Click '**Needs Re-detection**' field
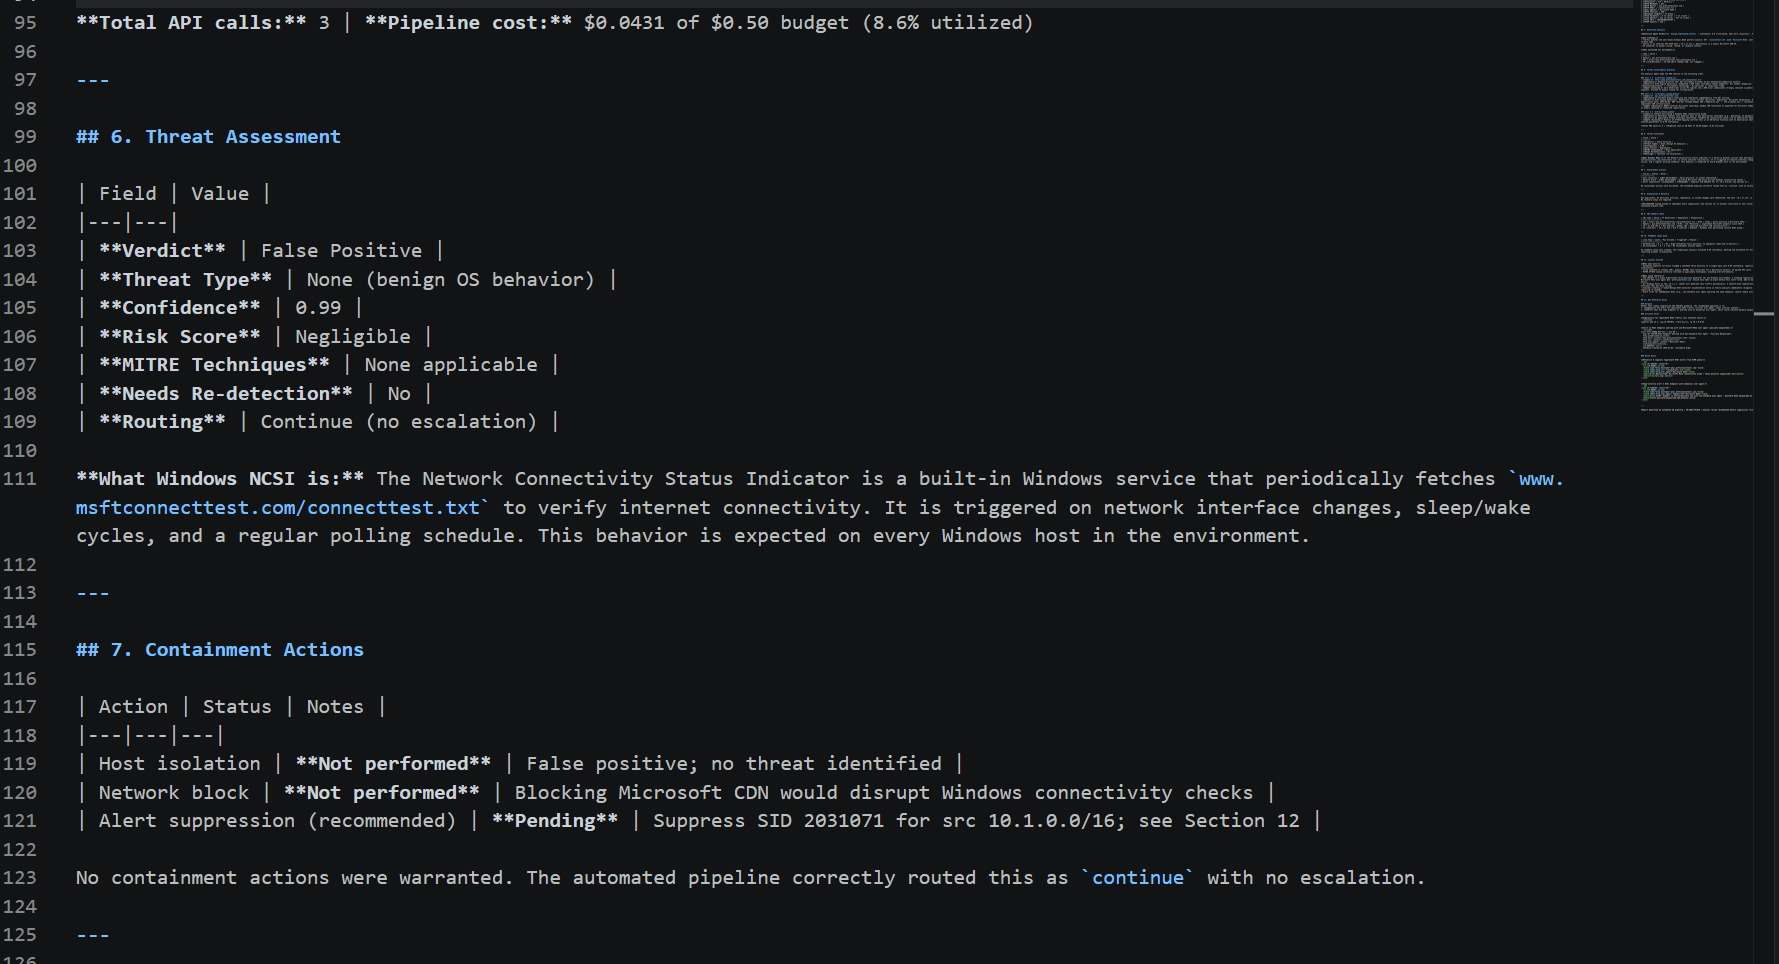The width and height of the screenshot is (1779, 964). (226, 394)
